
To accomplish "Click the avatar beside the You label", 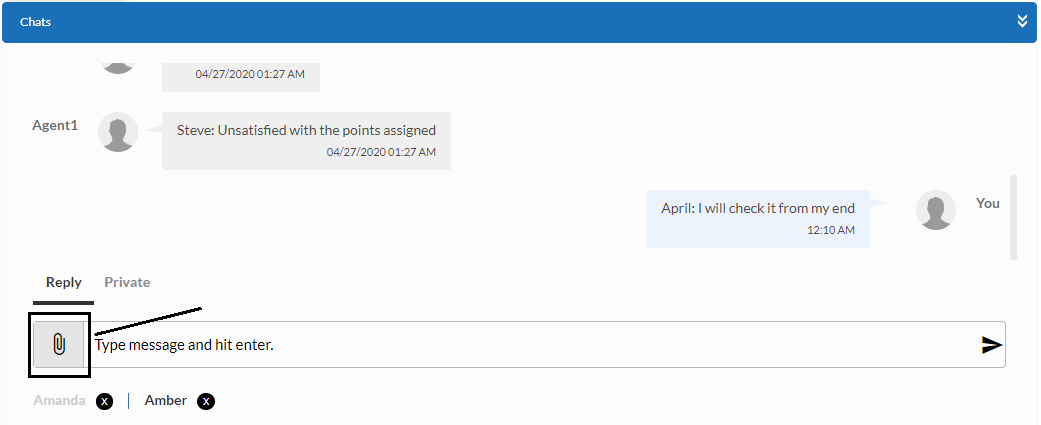I will [936, 210].
